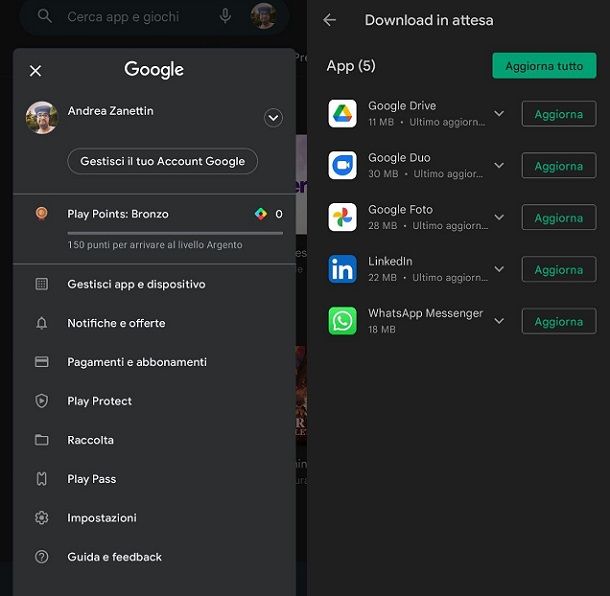Tap the microphone voice search icon
The height and width of the screenshot is (596, 610).
[x=225, y=16]
